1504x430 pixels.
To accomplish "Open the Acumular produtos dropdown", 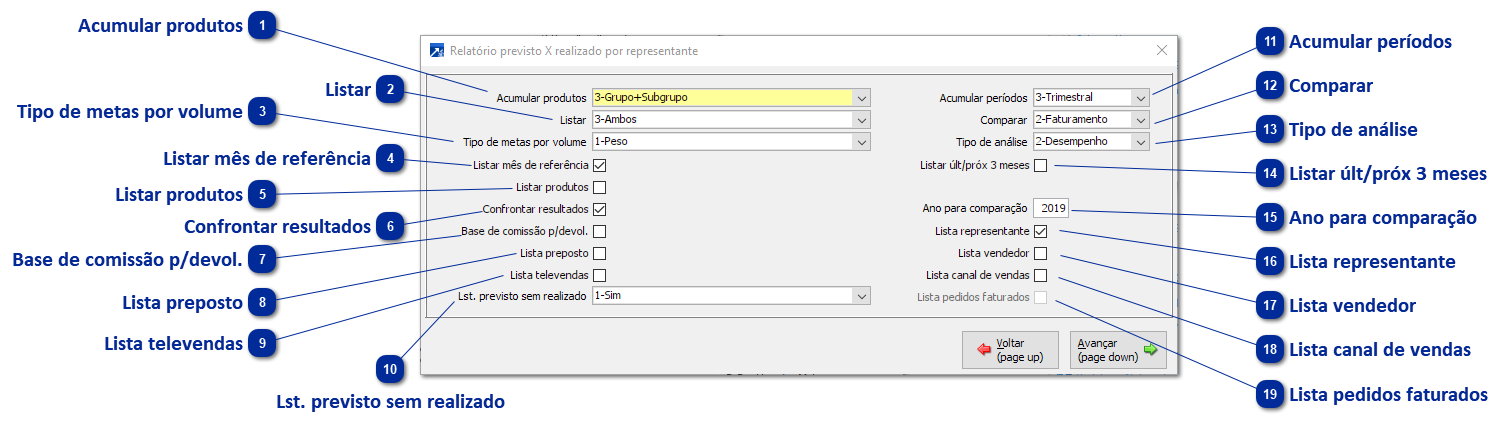I will 862,98.
